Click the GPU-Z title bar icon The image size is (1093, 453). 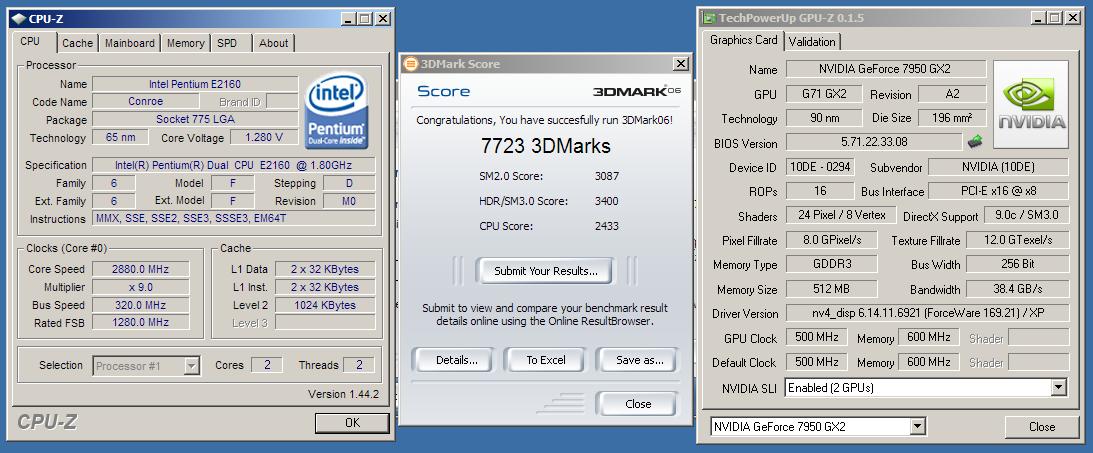[709, 17]
